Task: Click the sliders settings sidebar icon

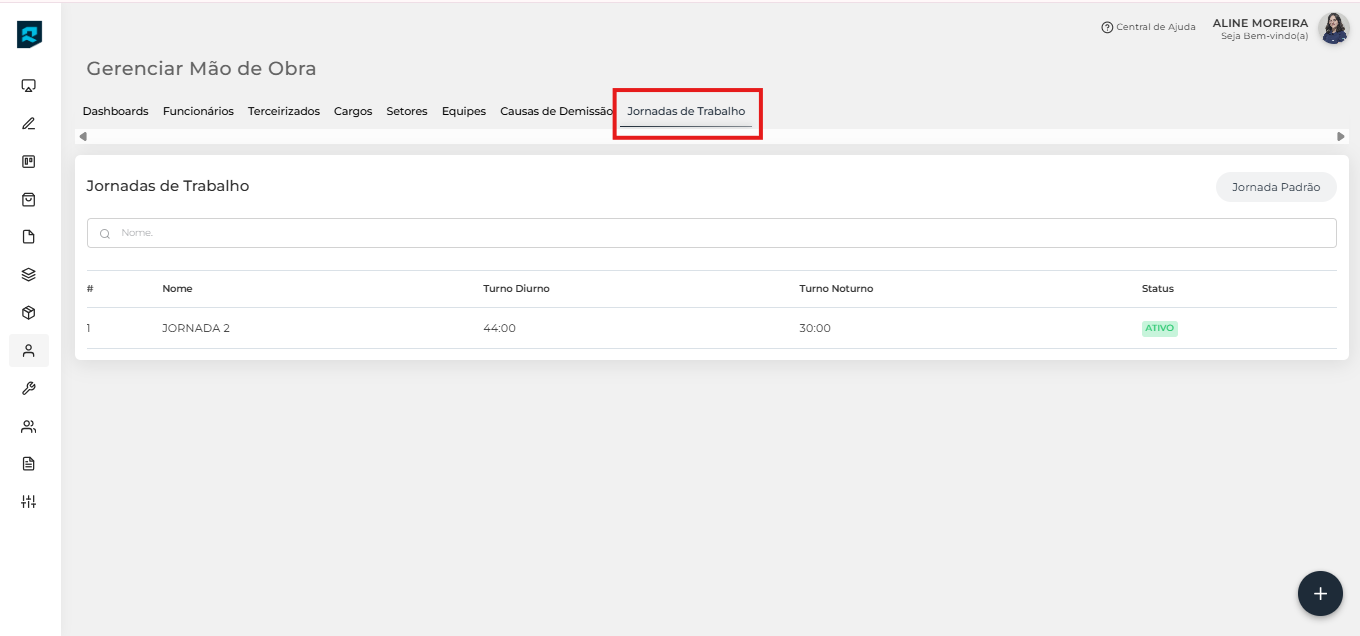Action: pyautogui.click(x=29, y=501)
